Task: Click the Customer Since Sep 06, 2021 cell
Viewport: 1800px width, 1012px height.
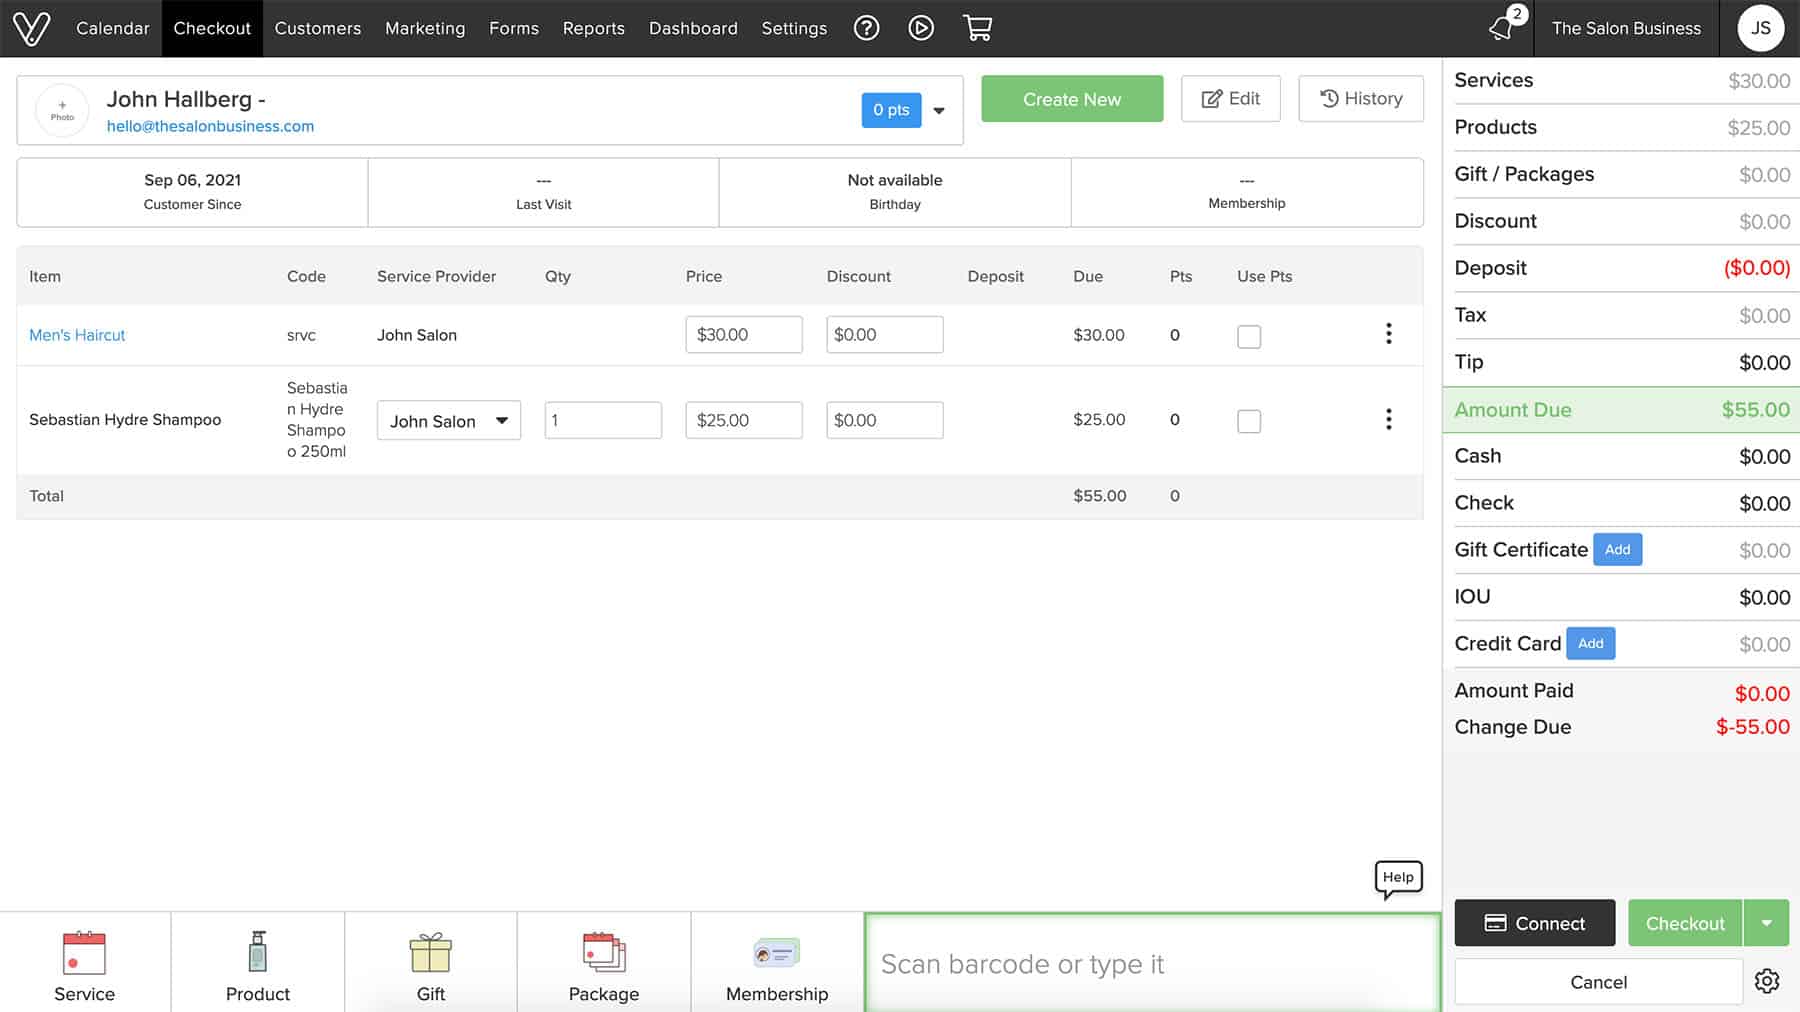Action: click(192, 192)
